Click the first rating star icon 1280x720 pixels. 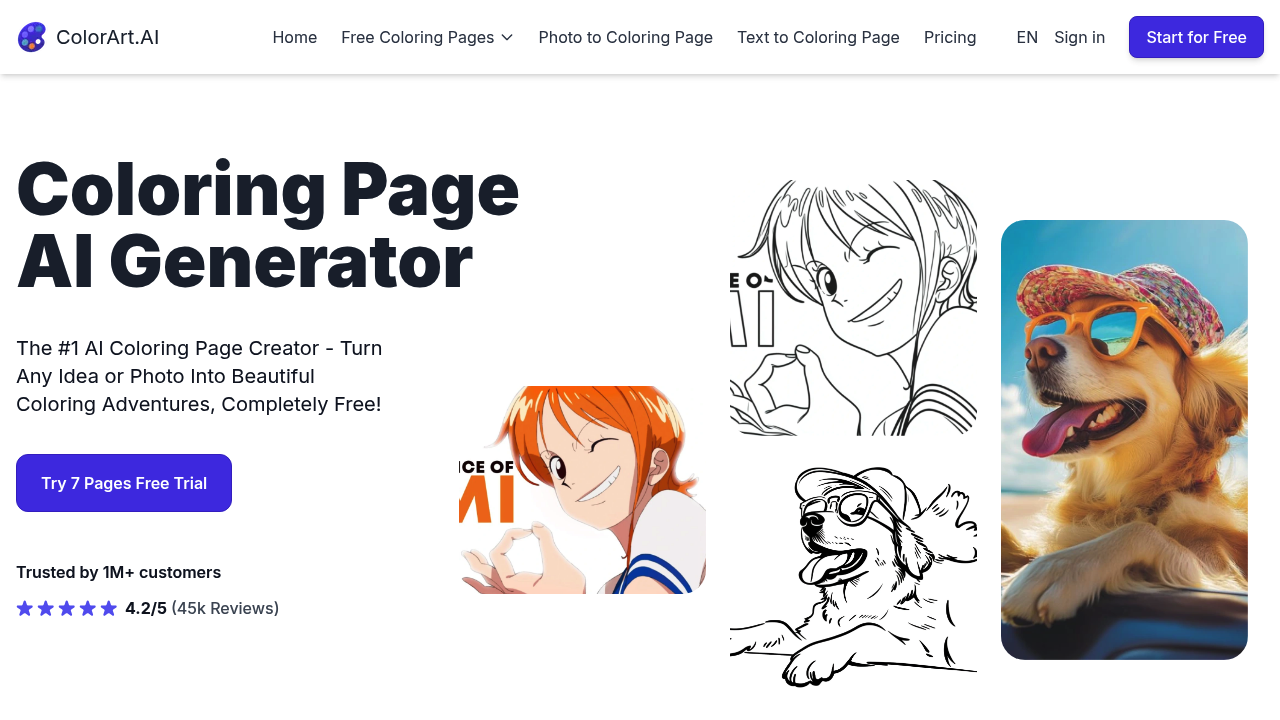click(x=25, y=608)
